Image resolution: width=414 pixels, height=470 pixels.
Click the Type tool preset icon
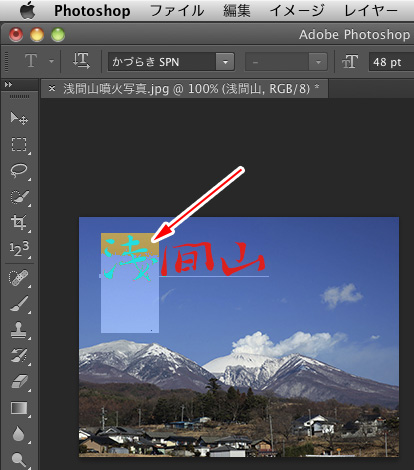[31, 61]
